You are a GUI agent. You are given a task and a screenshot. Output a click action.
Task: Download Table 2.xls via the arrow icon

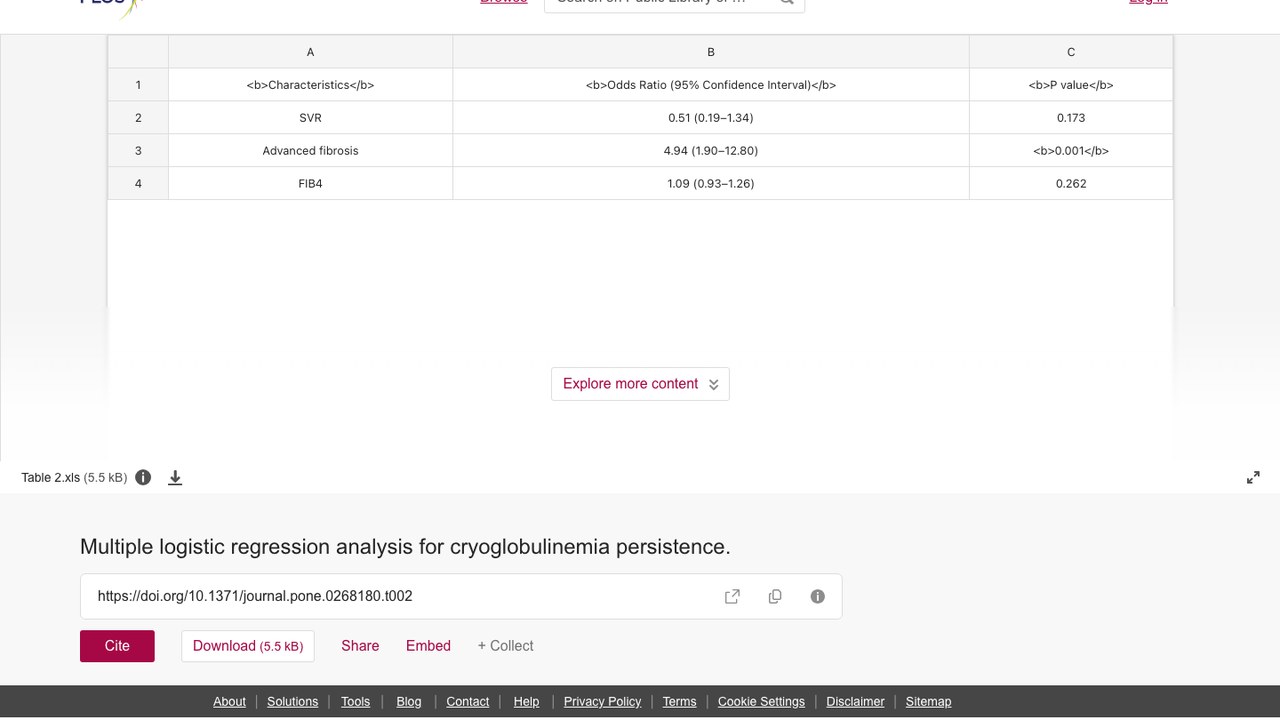pyautogui.click(x=175, y=478)
